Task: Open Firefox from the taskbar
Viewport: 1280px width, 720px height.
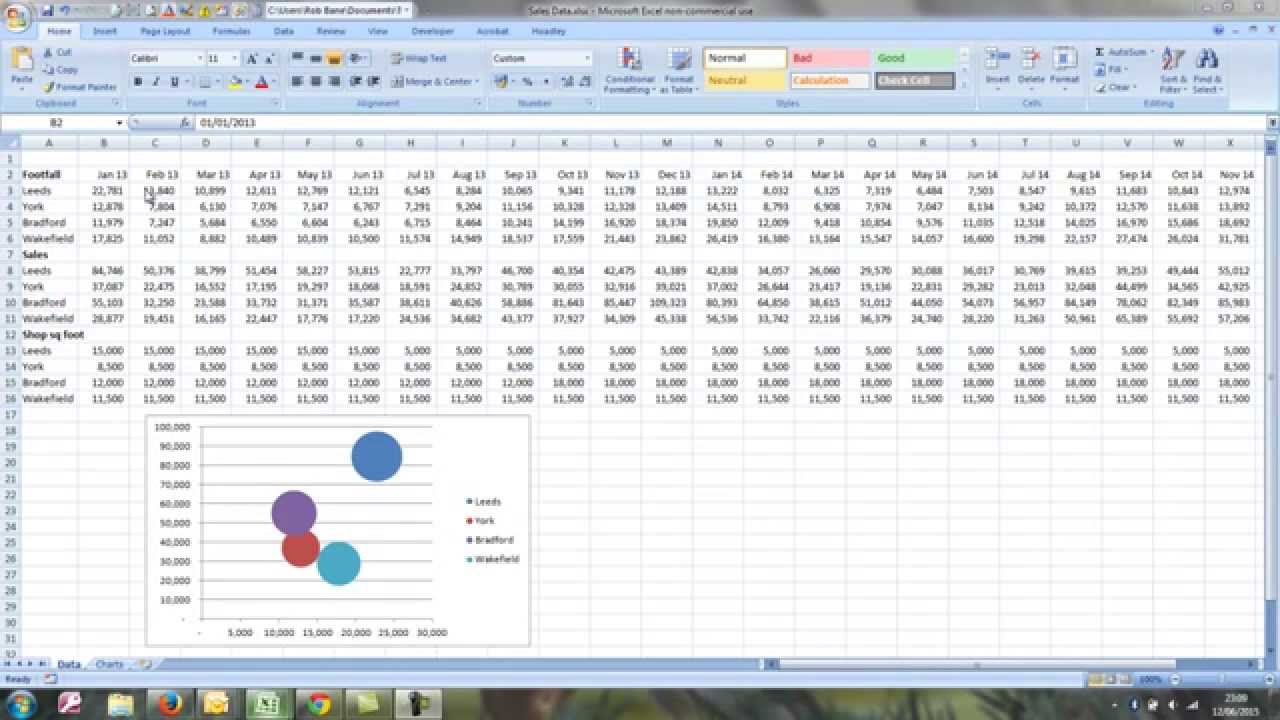Action: [x=172, y=704]
